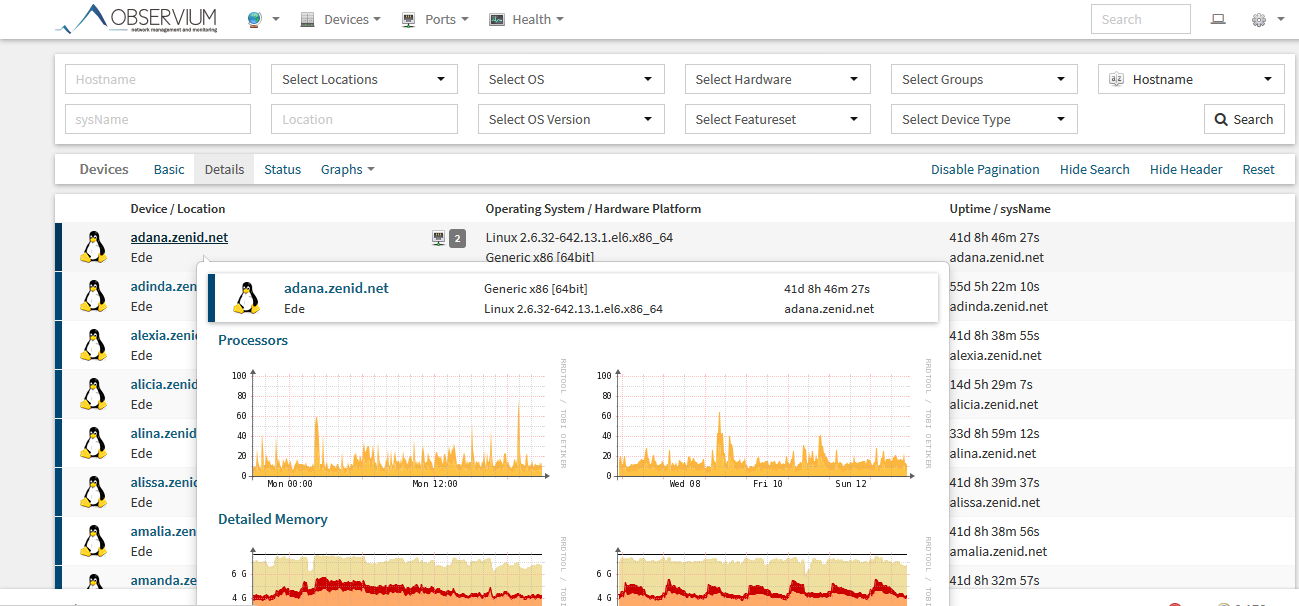
Task: Click uptime value 41d 8h 39m 37s
Action: click(x=995, y=483)
